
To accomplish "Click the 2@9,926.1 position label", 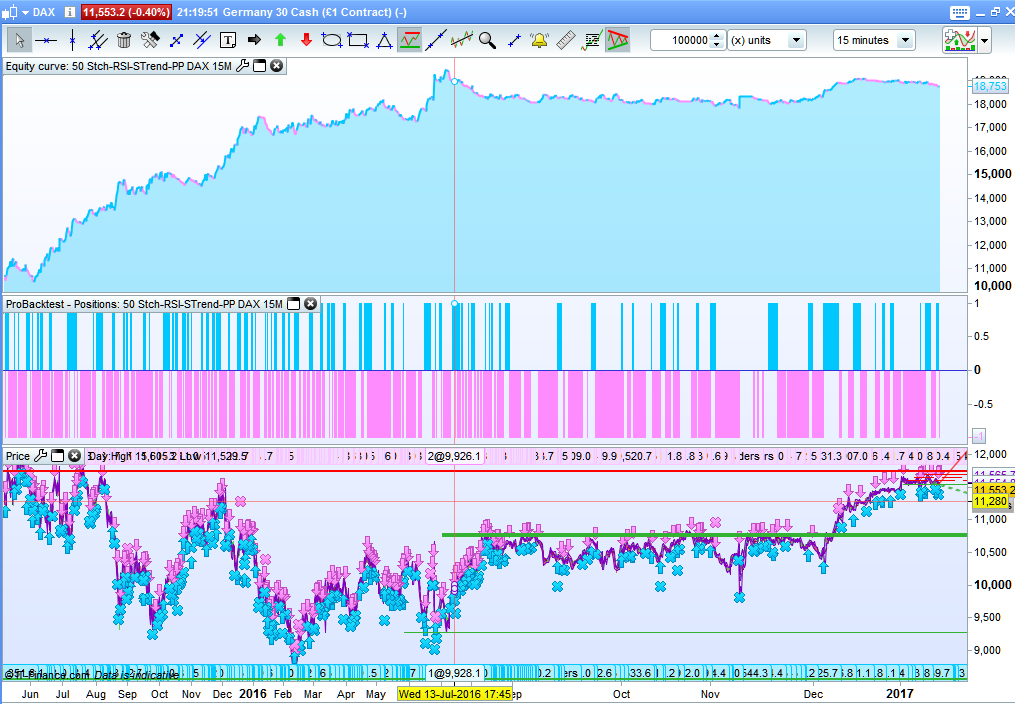I will coord(454,456).
